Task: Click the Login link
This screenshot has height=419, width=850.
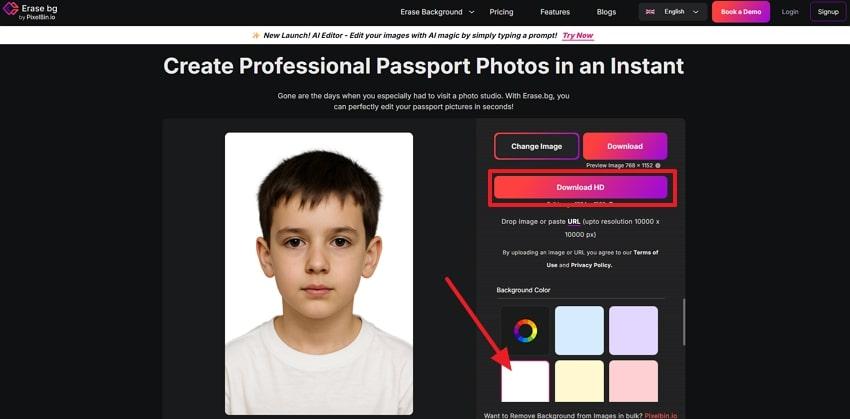Action: point(790,12)
